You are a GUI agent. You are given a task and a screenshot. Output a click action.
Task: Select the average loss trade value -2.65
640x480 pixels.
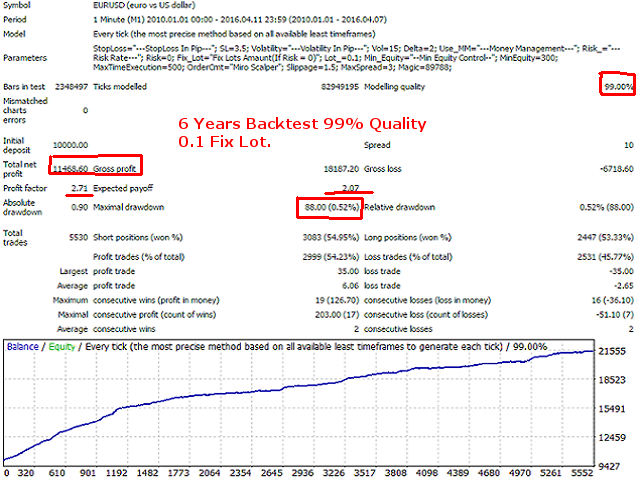[x=623, y=286]
